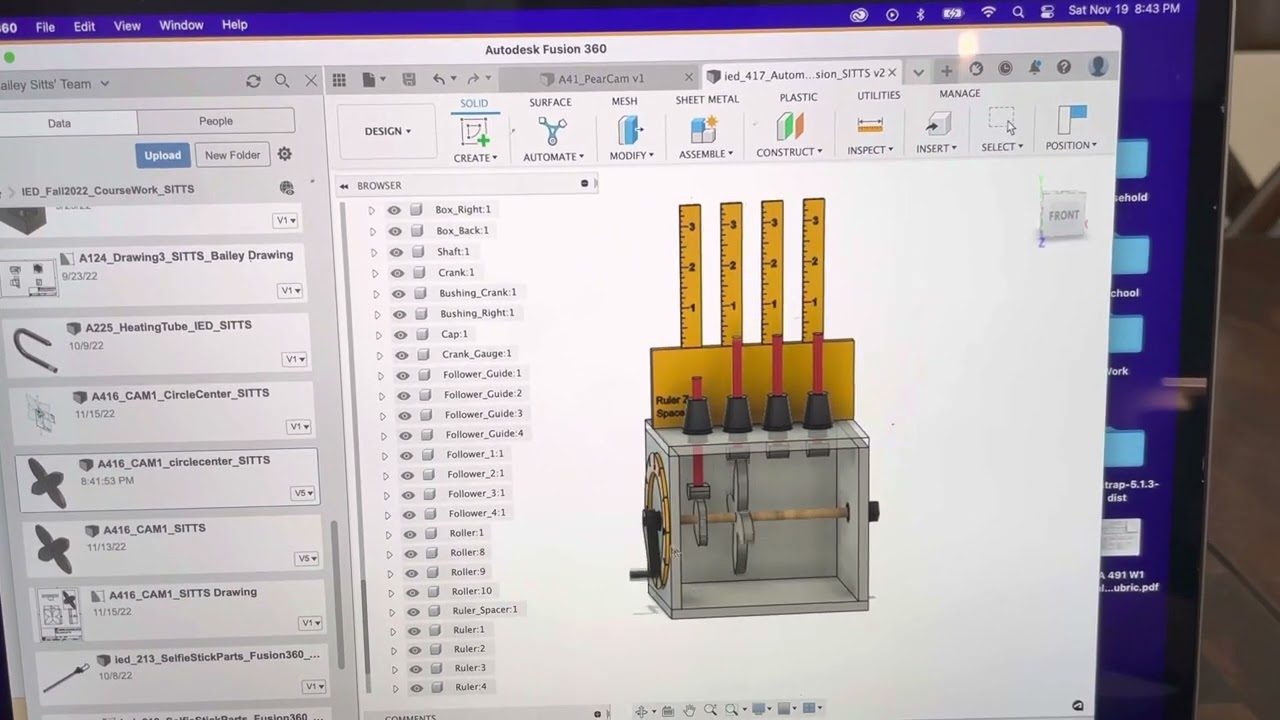The height and width of the screenshot is (720, 1280).
Task: Switch to the SHEET METAL tab
Action: click(x=707, y=99)
